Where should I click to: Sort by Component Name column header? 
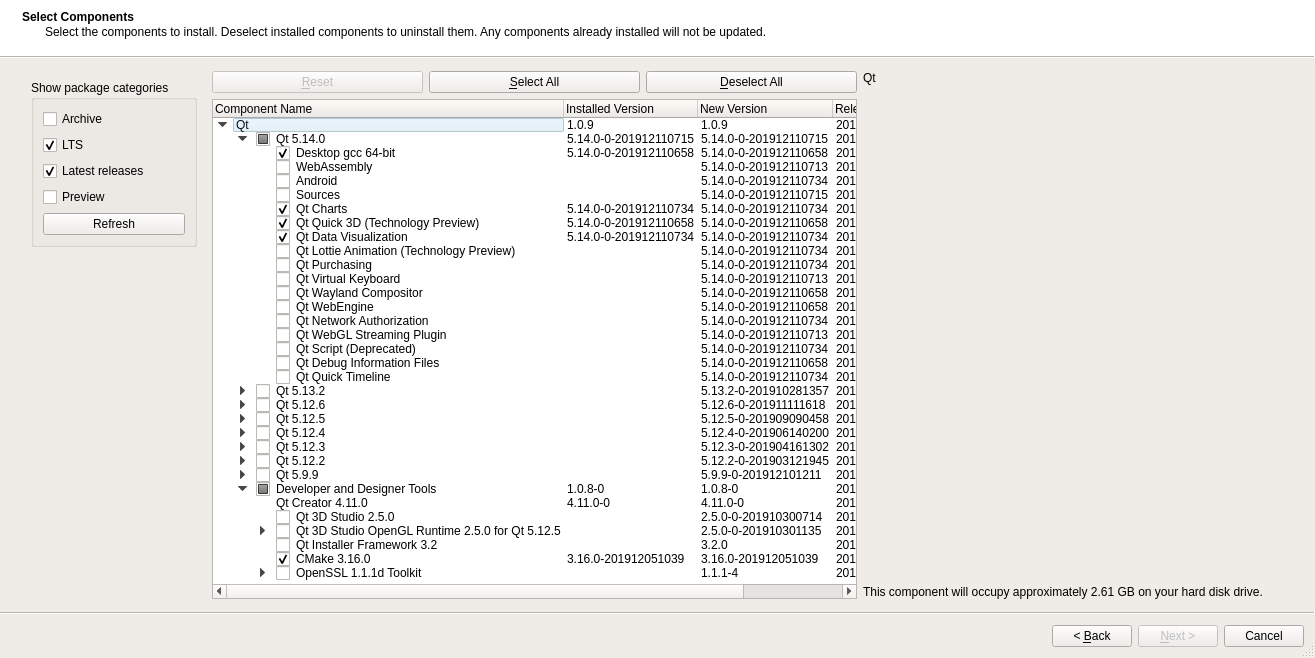point(388,109)
